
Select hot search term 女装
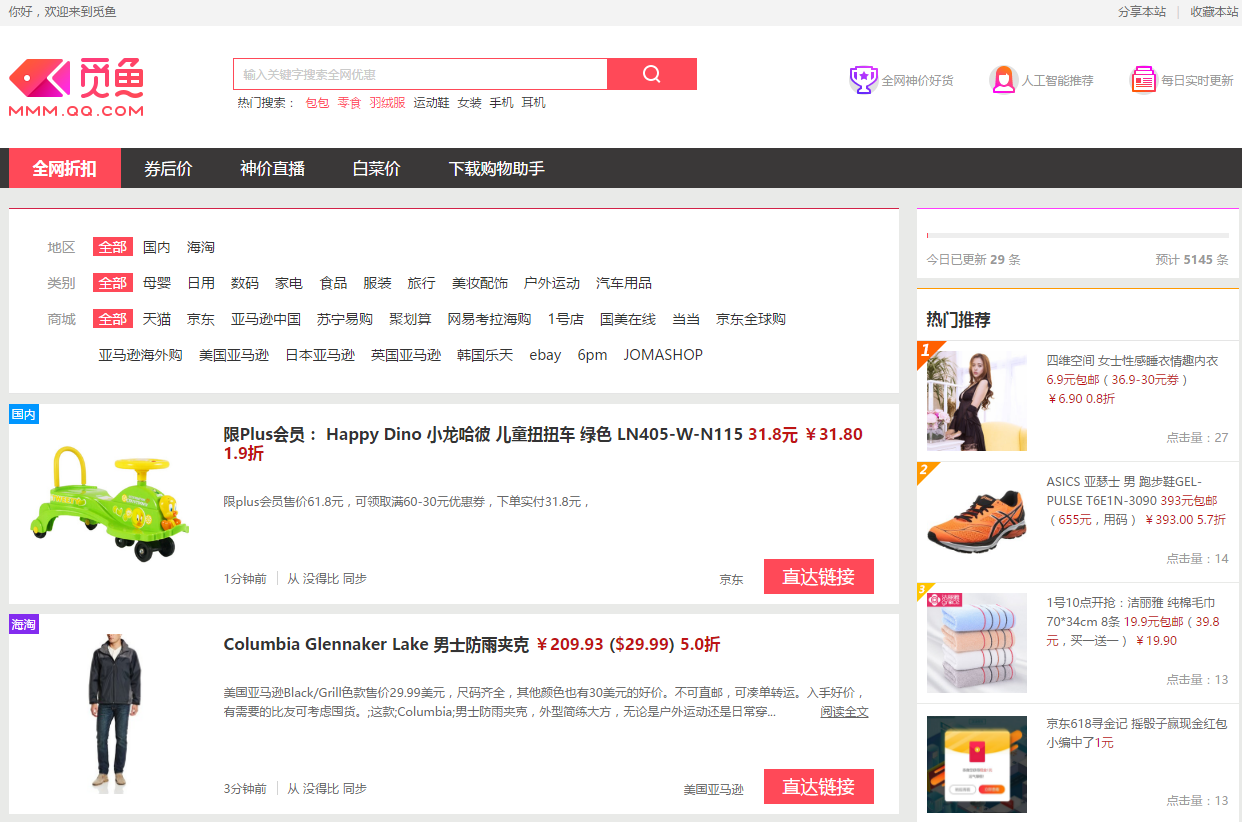coord(469,102)
